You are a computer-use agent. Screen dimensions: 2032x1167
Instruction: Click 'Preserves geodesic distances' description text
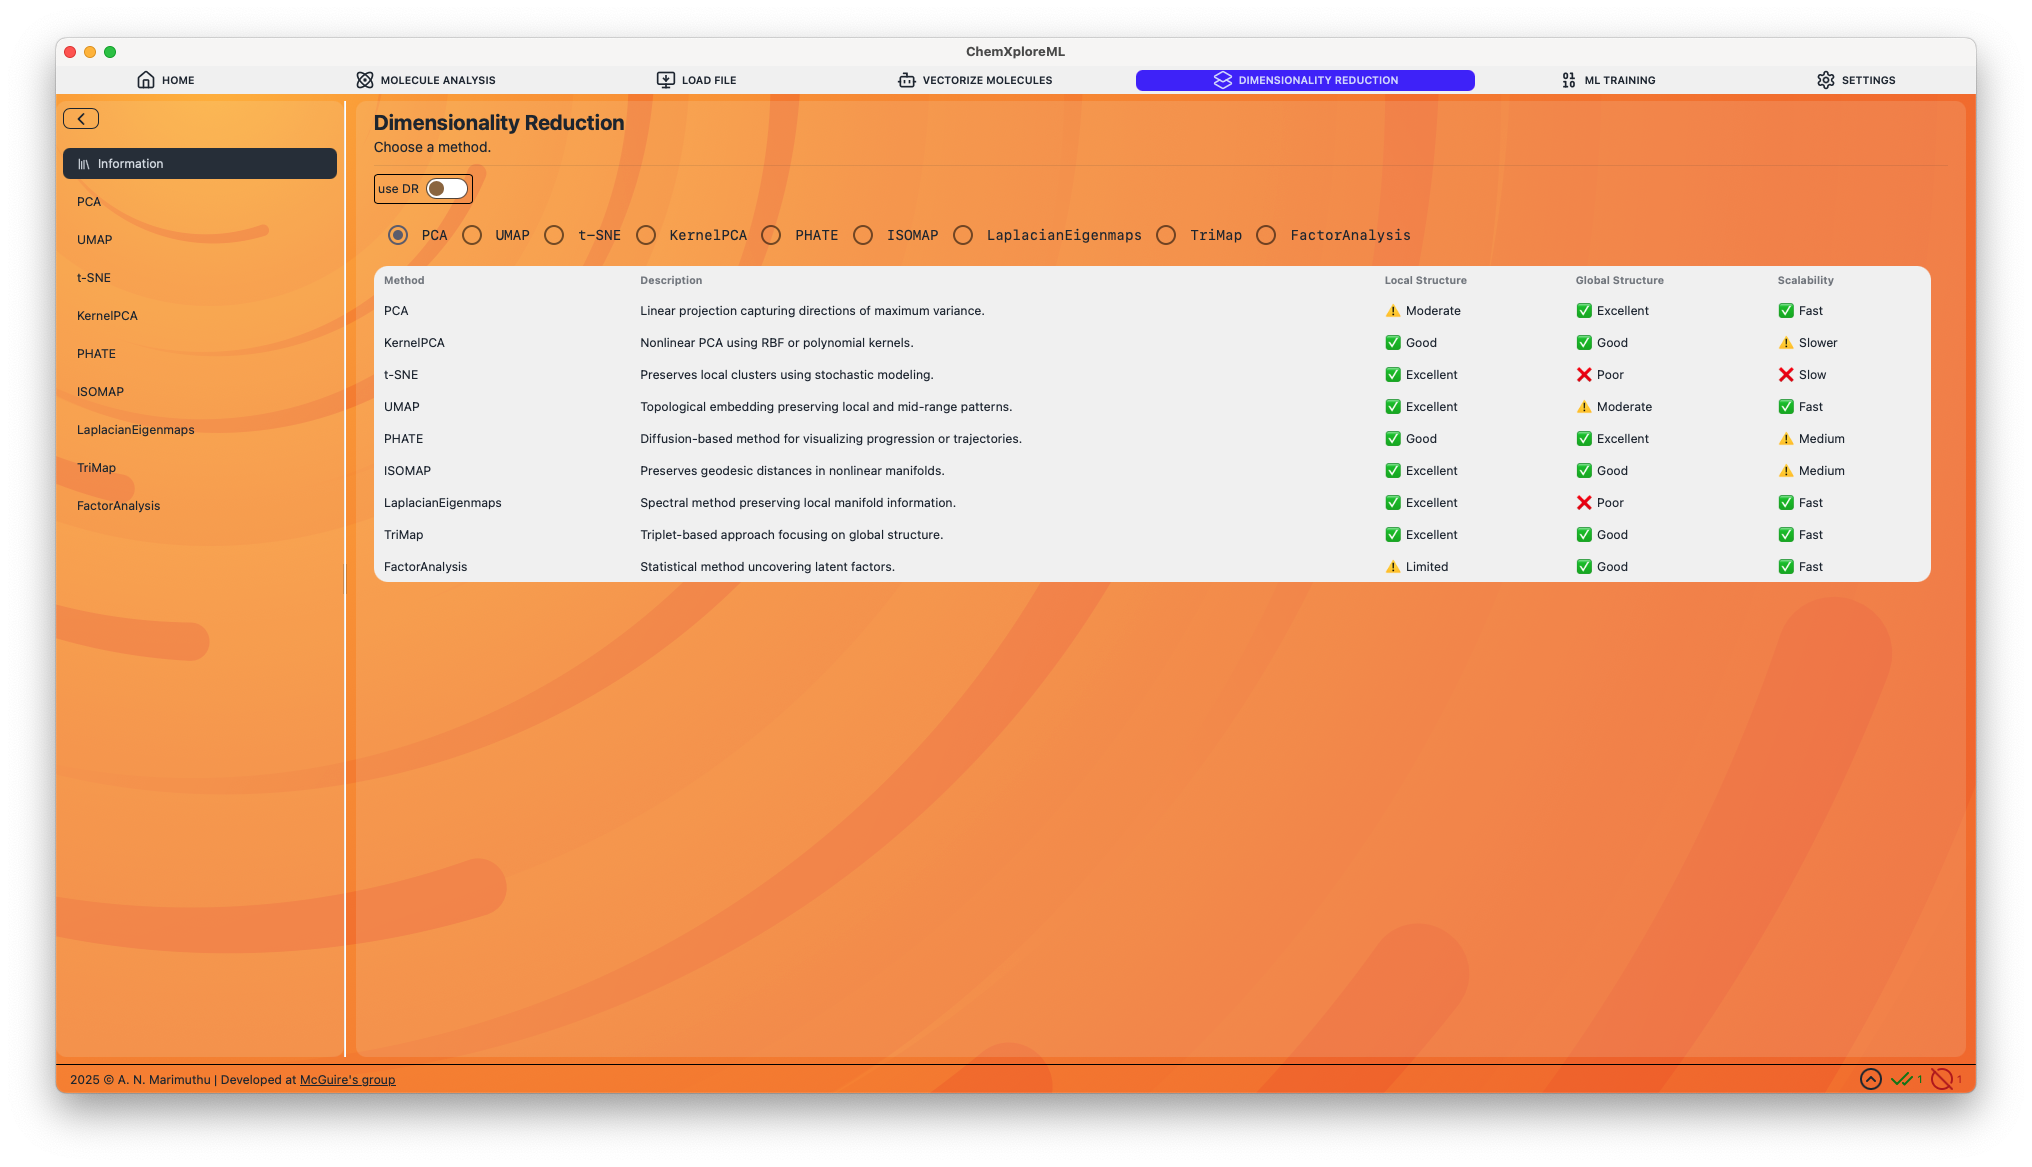click(x=792, y=471)
